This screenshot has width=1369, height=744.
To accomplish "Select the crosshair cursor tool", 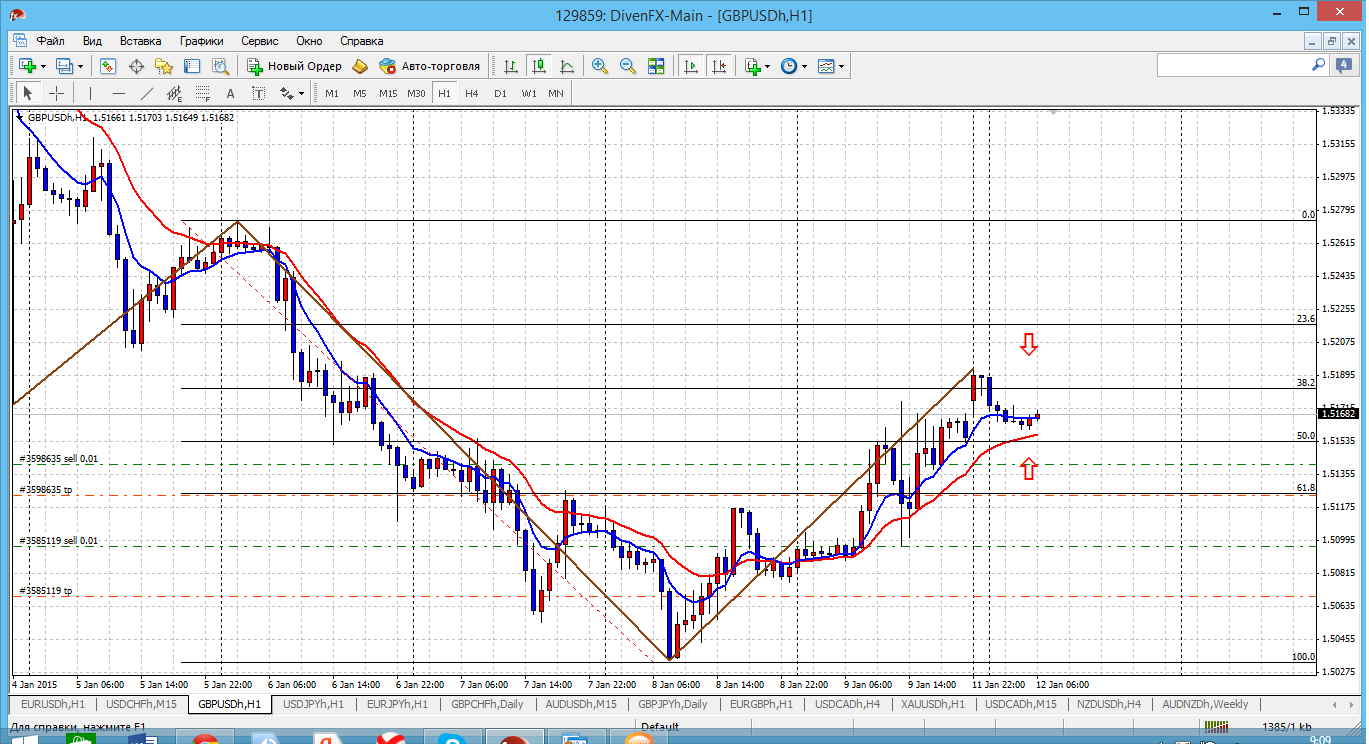I will pyautogui.click(x=57, y=93).
